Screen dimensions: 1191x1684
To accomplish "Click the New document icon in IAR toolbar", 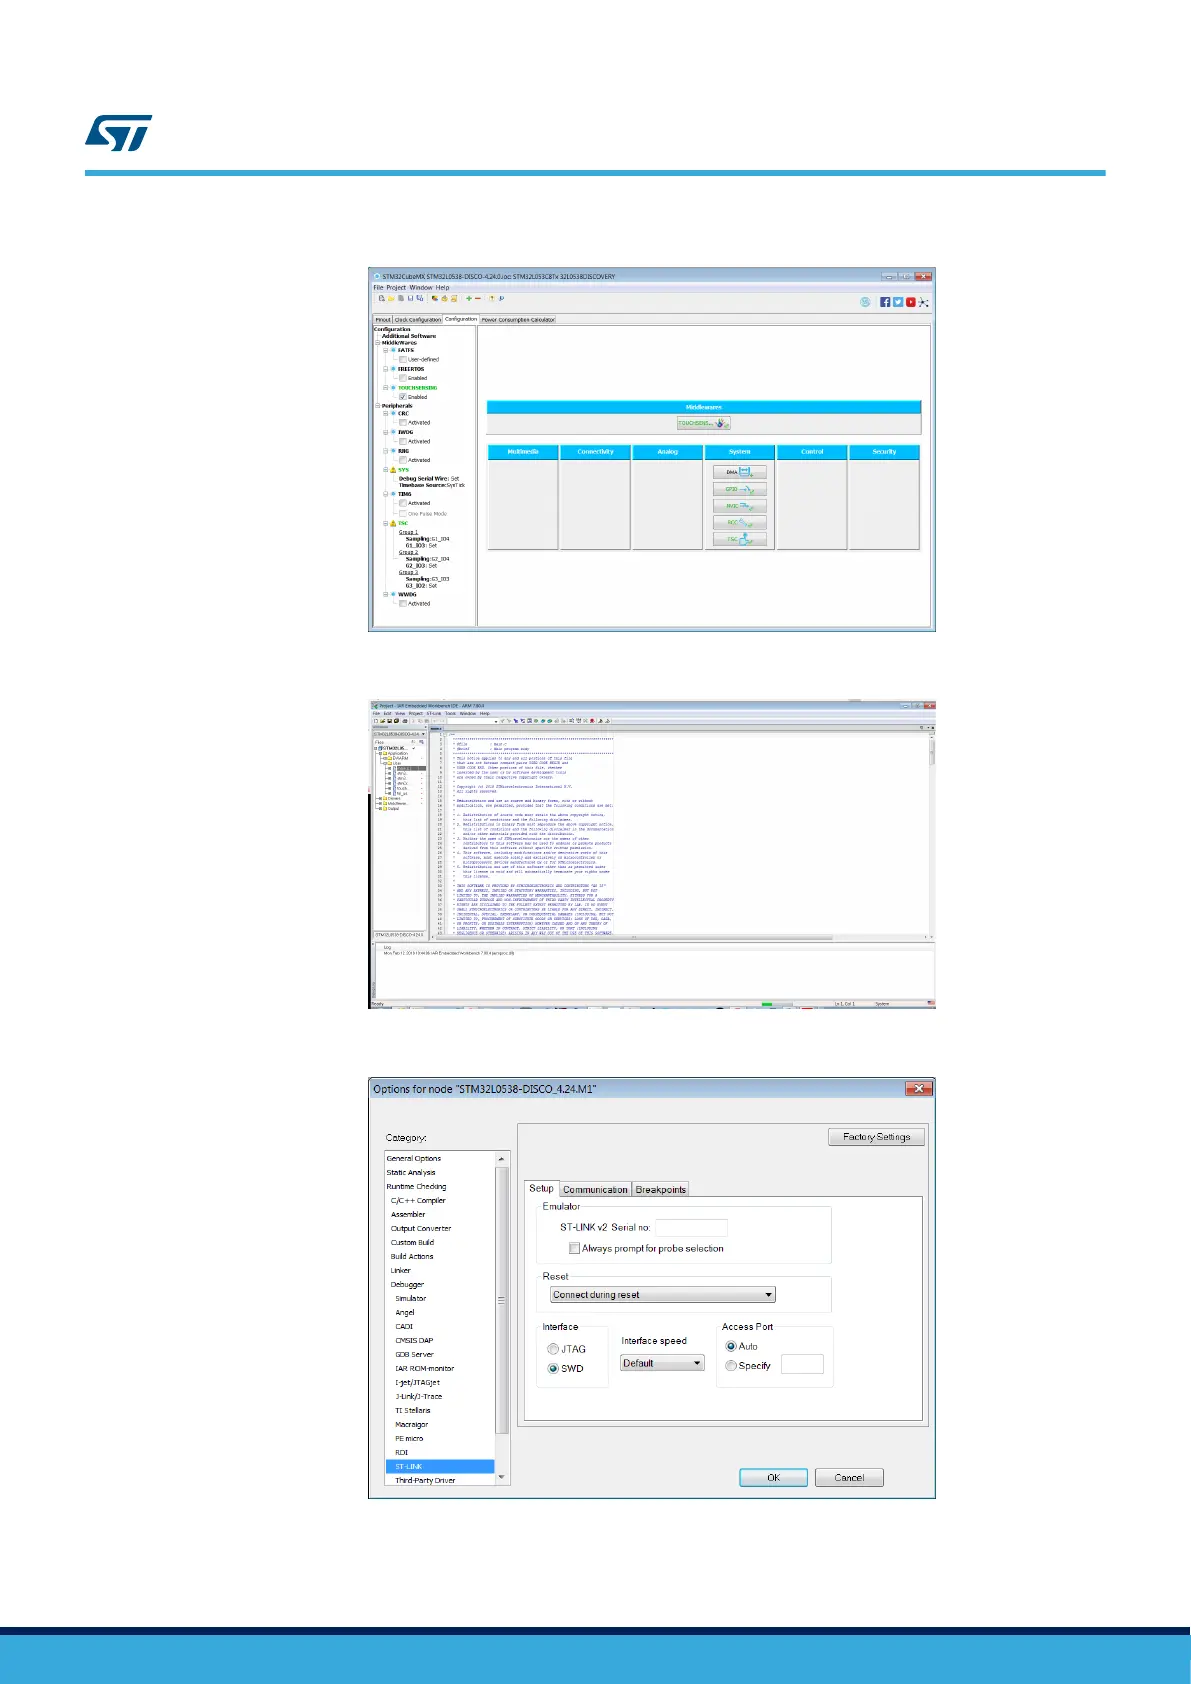I will click(x=376, y=720).
